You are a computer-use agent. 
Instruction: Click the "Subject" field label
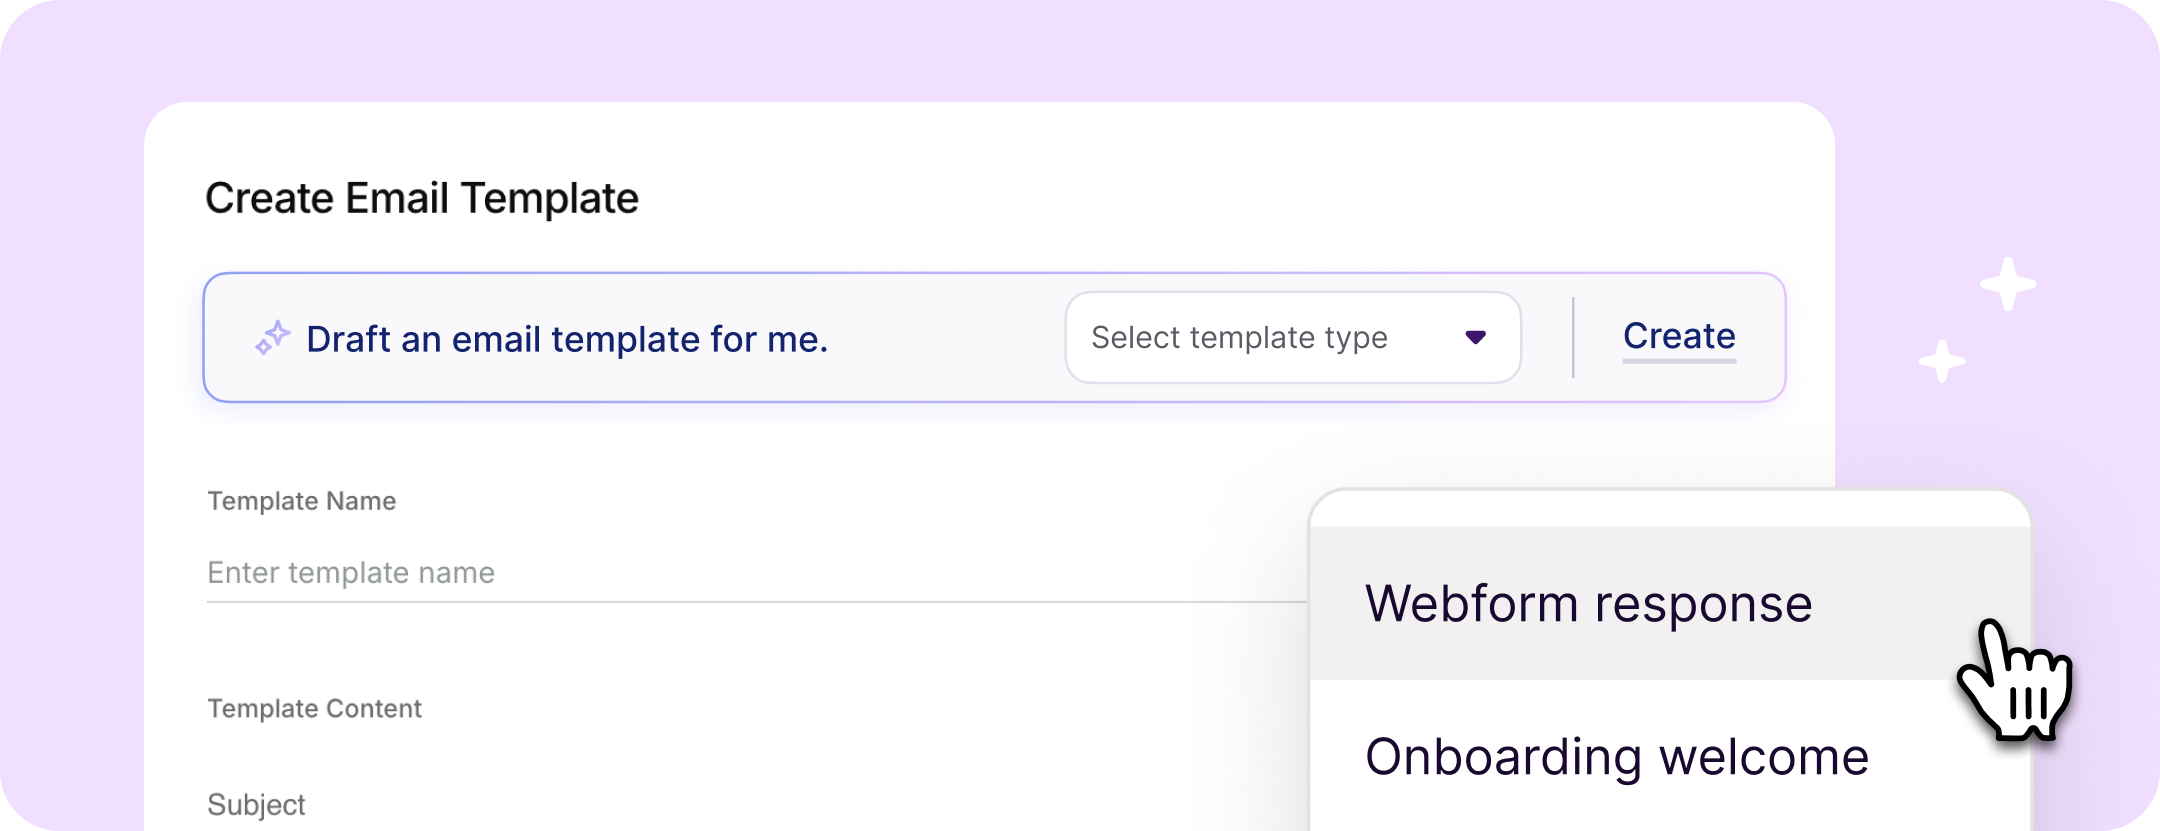[256, 805]
